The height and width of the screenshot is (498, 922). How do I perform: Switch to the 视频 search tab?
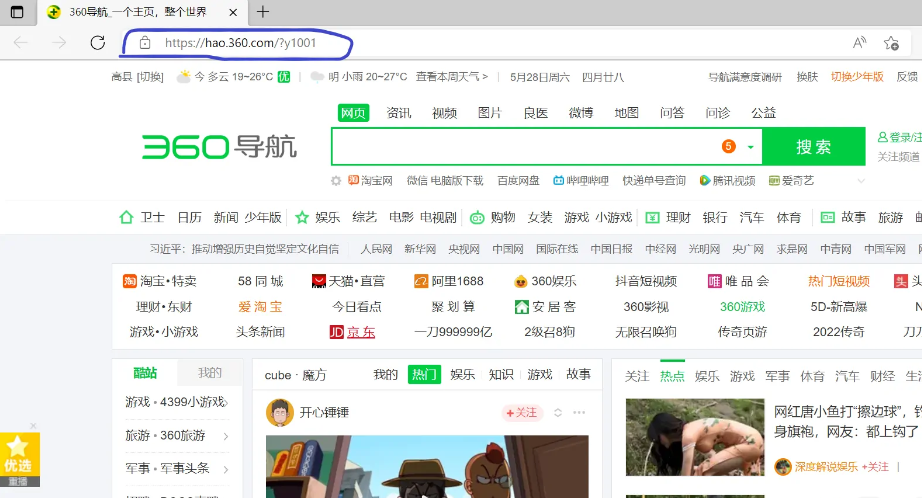pos(444,113)
